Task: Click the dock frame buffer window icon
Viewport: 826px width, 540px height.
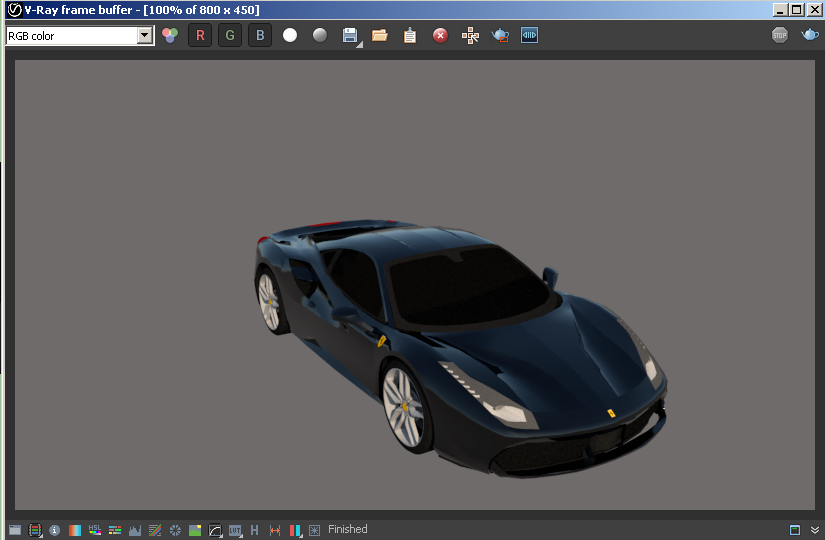Action: (795, 530)
